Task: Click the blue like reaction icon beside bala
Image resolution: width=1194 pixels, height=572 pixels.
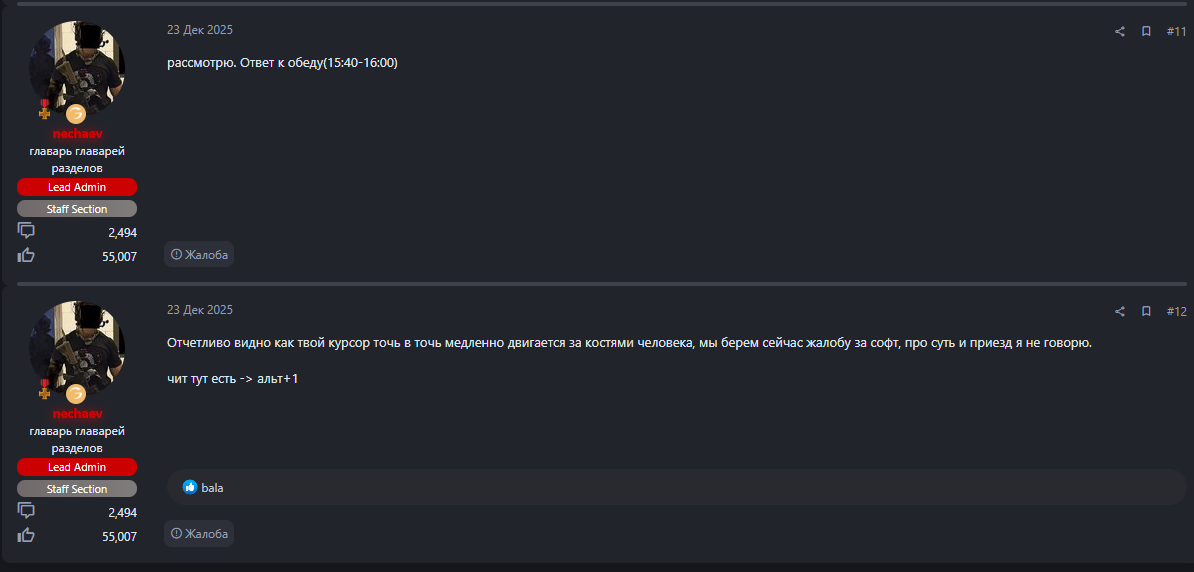Action: point(190,488)
